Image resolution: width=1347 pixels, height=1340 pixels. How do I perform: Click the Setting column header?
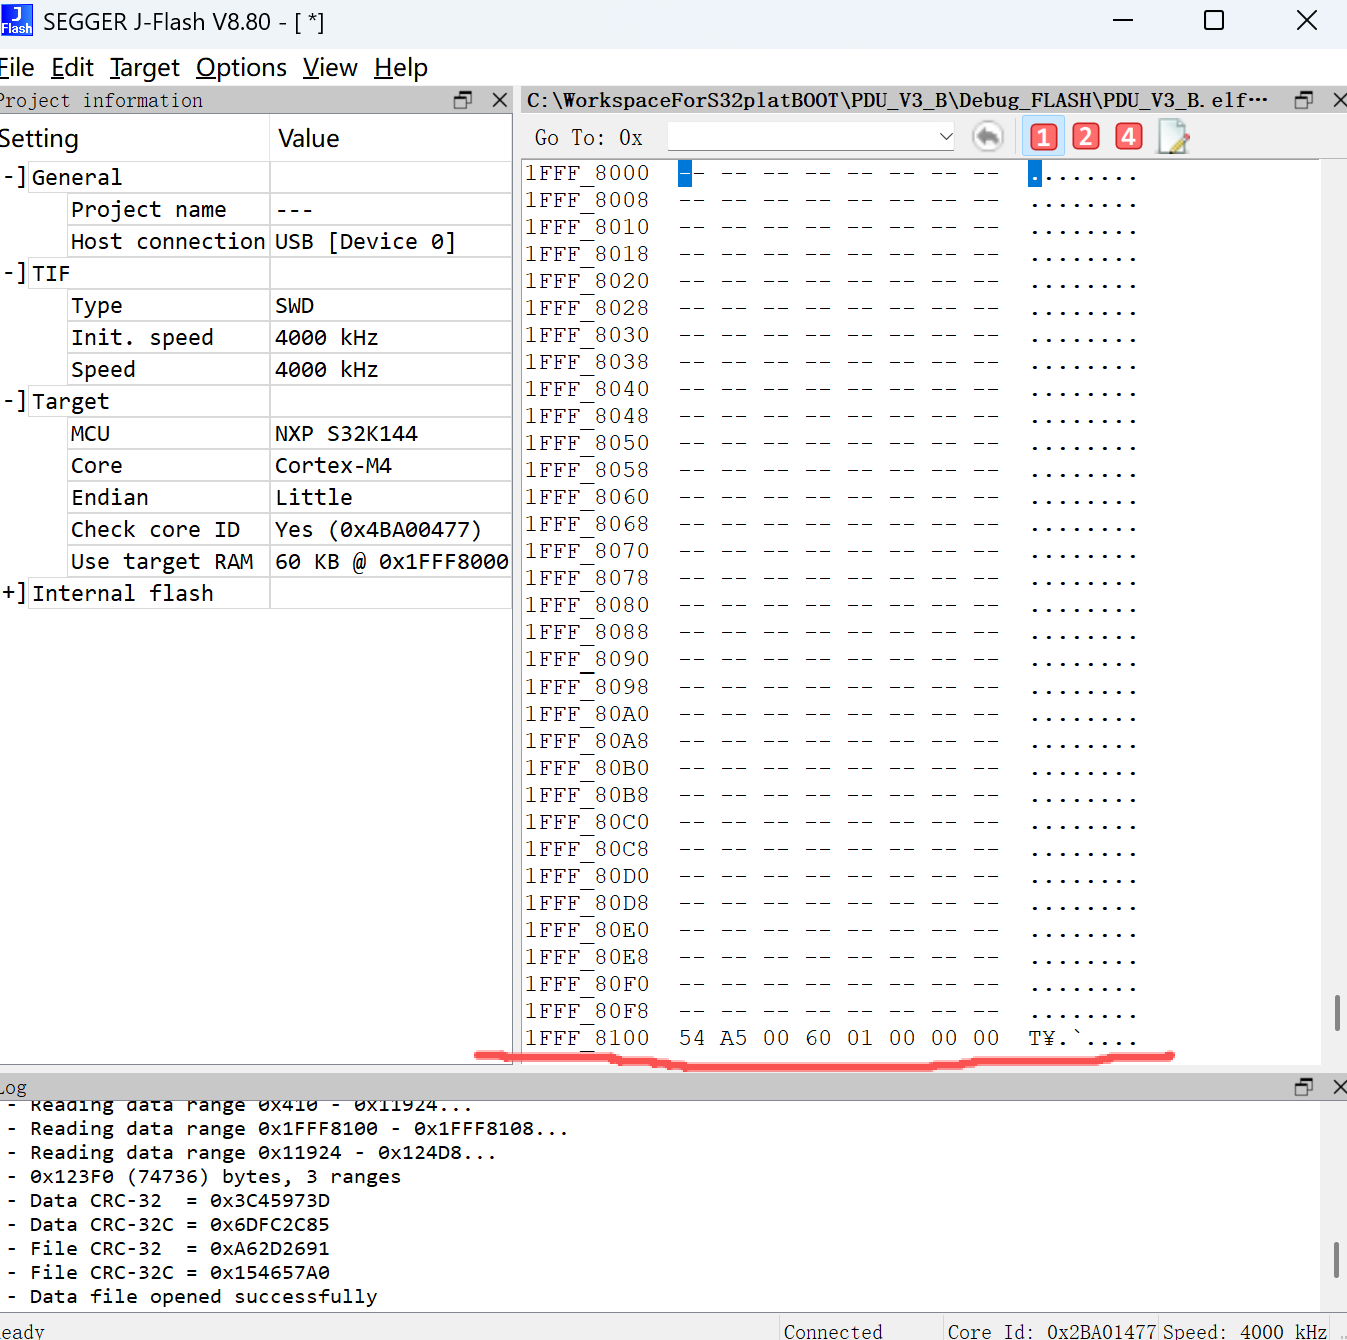(x=38, y=138)
